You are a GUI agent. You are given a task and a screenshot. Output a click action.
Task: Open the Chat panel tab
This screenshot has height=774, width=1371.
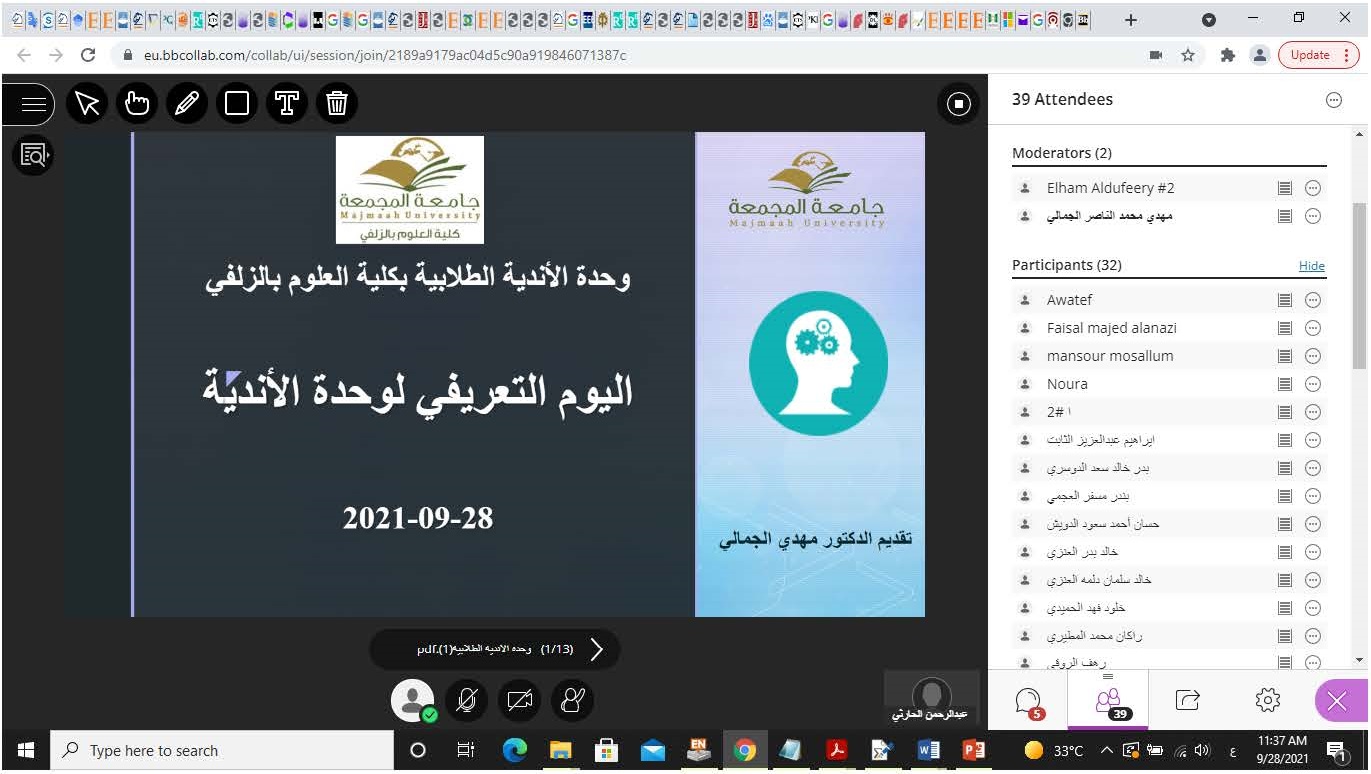tap(1028, 701)
